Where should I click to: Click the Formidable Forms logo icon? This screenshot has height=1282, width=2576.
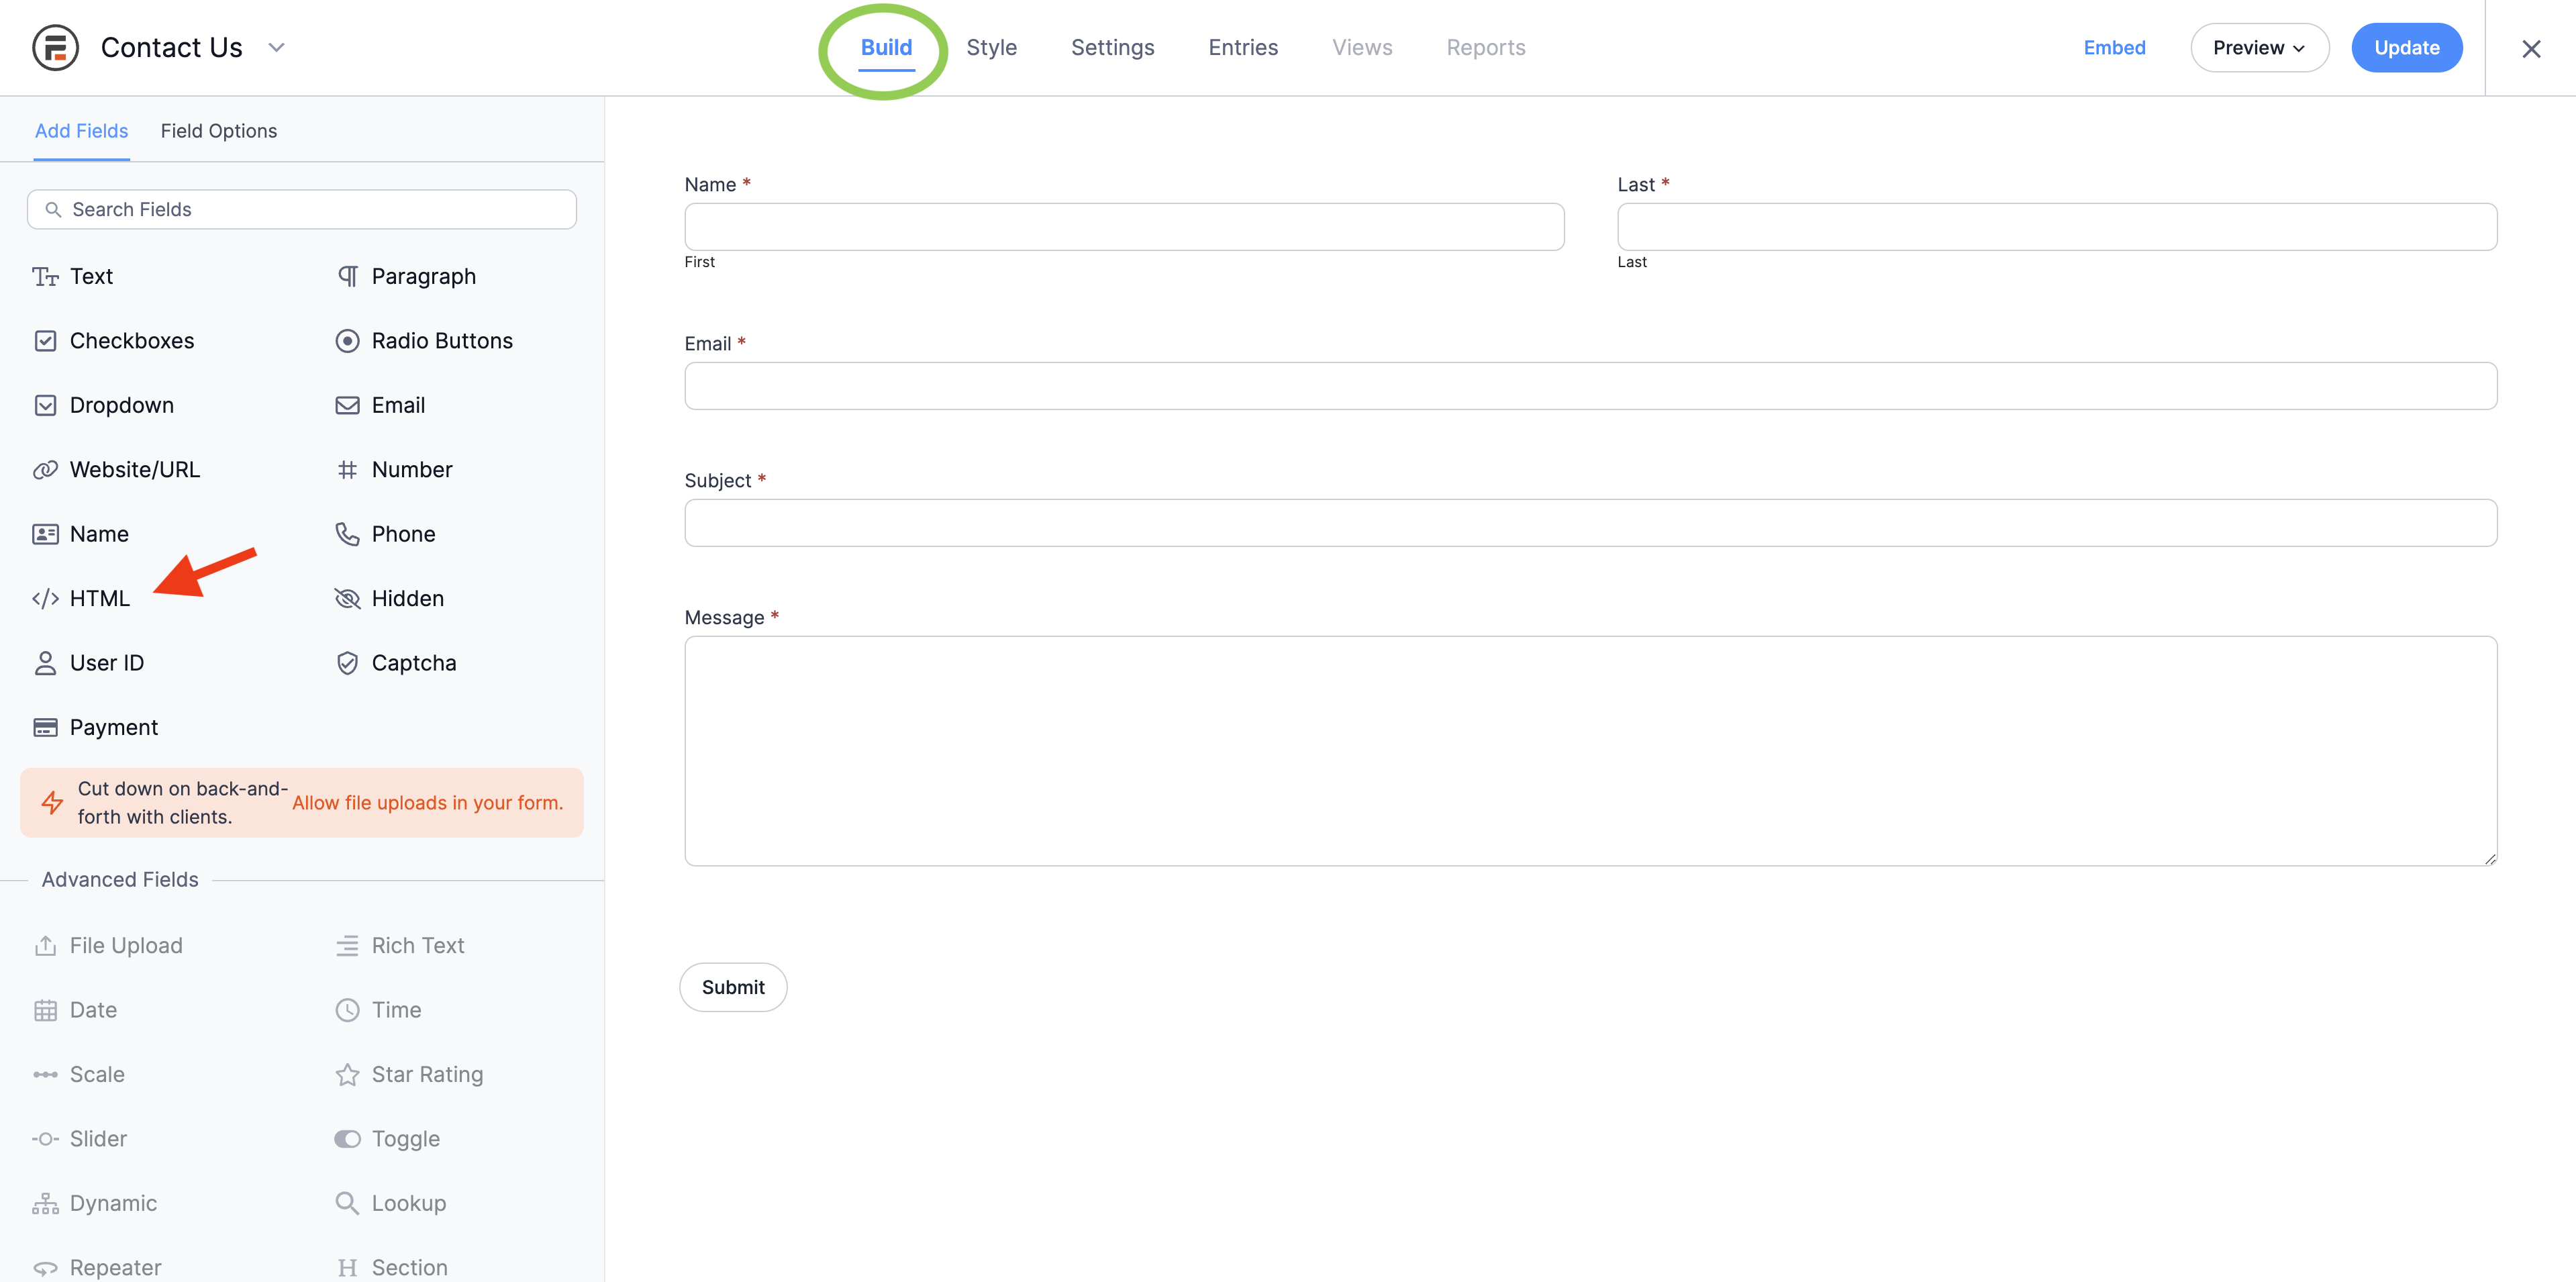[55, 48]
